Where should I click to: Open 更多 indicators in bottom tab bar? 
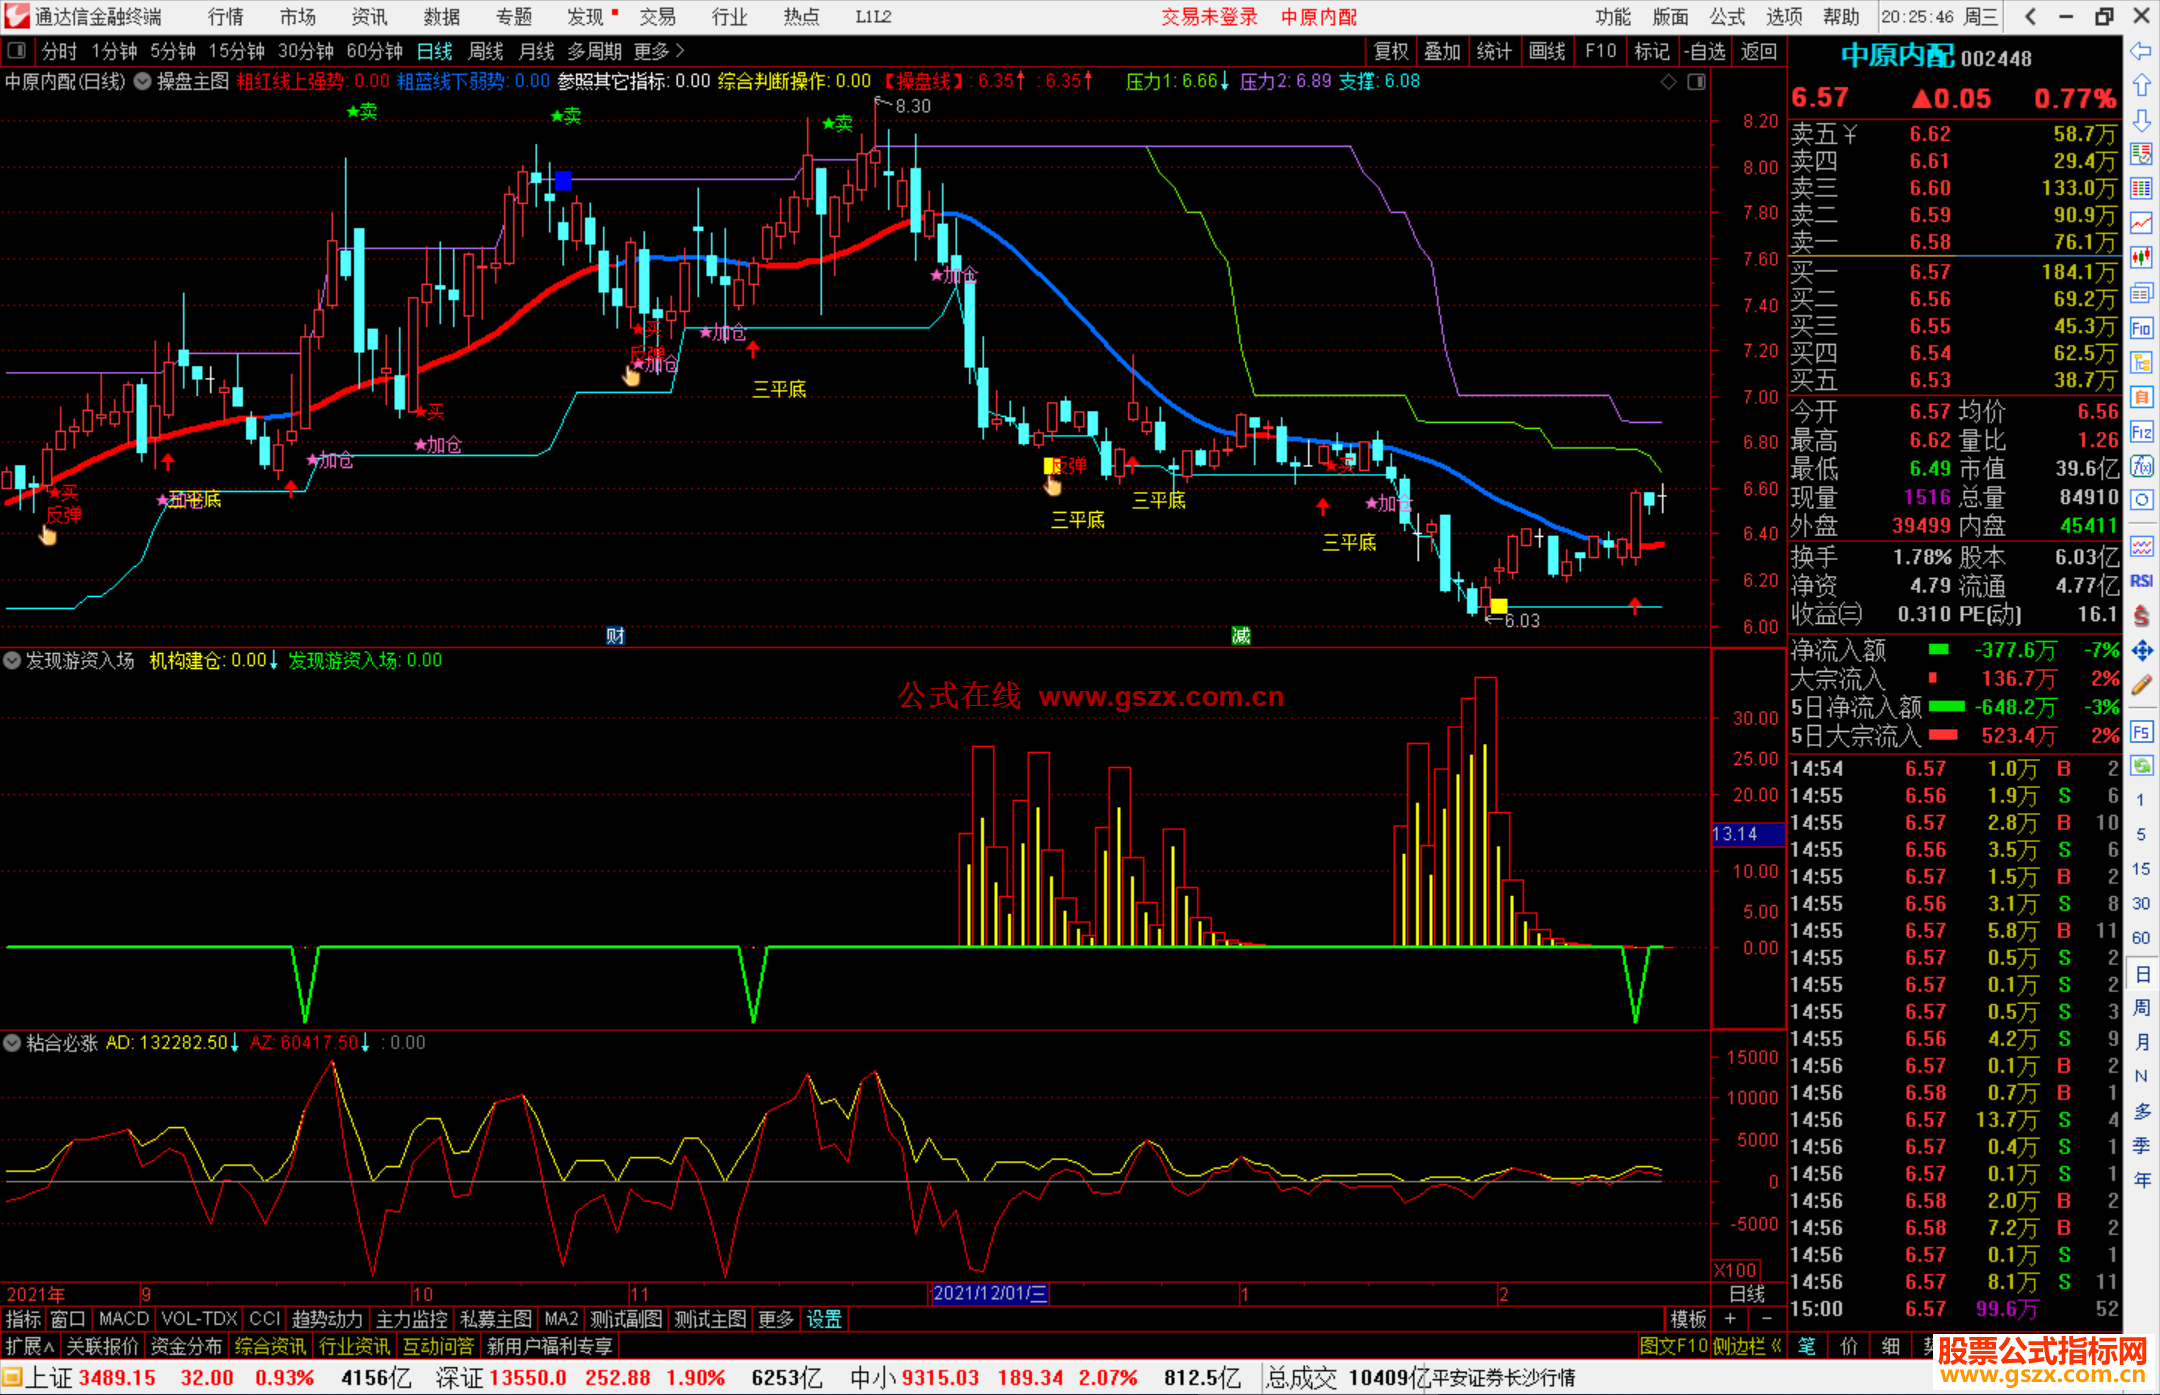775,1319
